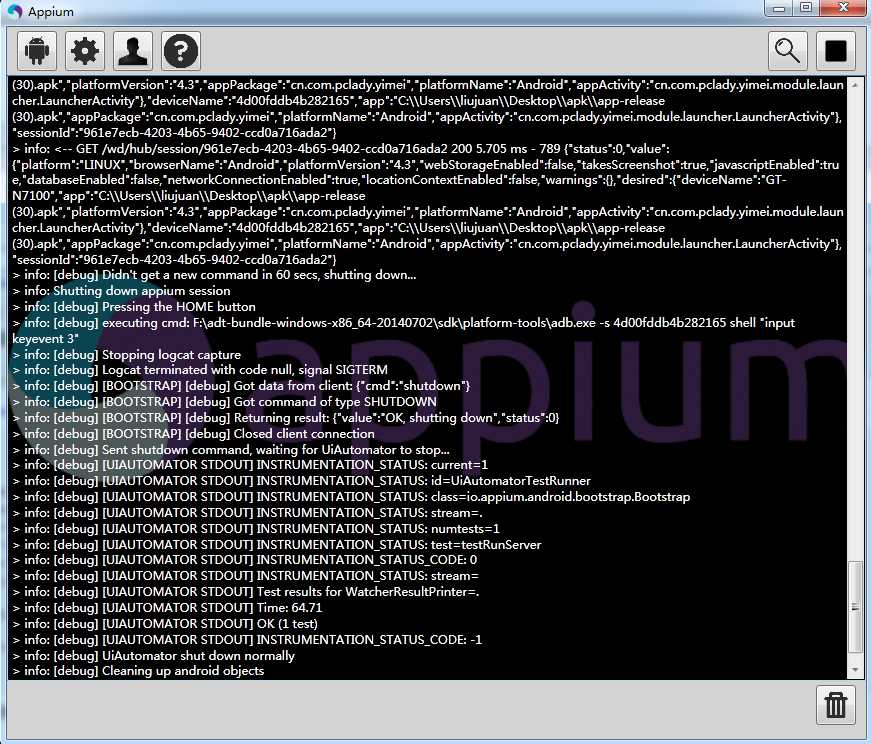The image size is (871, 744).
Task: Open General Settings gear icon
Action: (x=85, y=51)
